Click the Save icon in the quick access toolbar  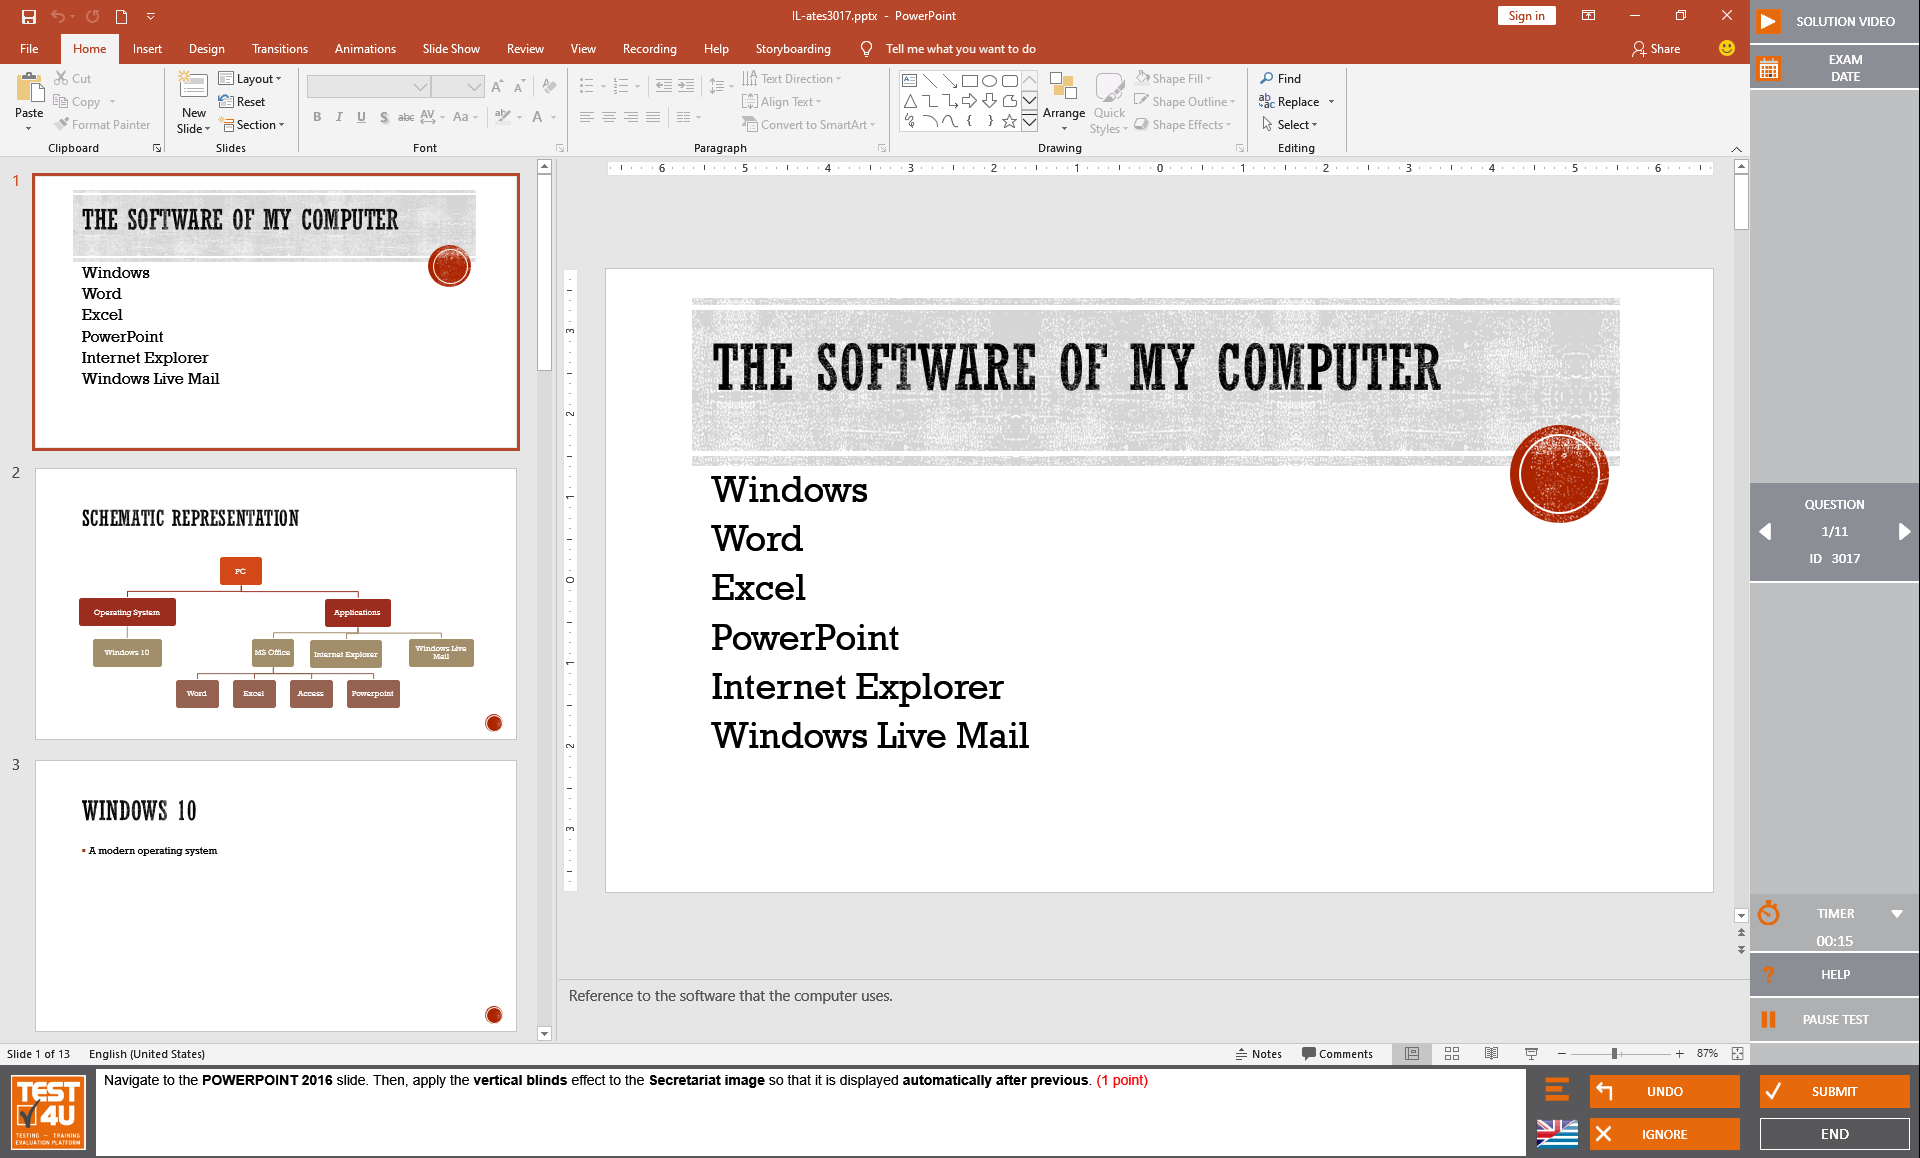pos(29,16)
